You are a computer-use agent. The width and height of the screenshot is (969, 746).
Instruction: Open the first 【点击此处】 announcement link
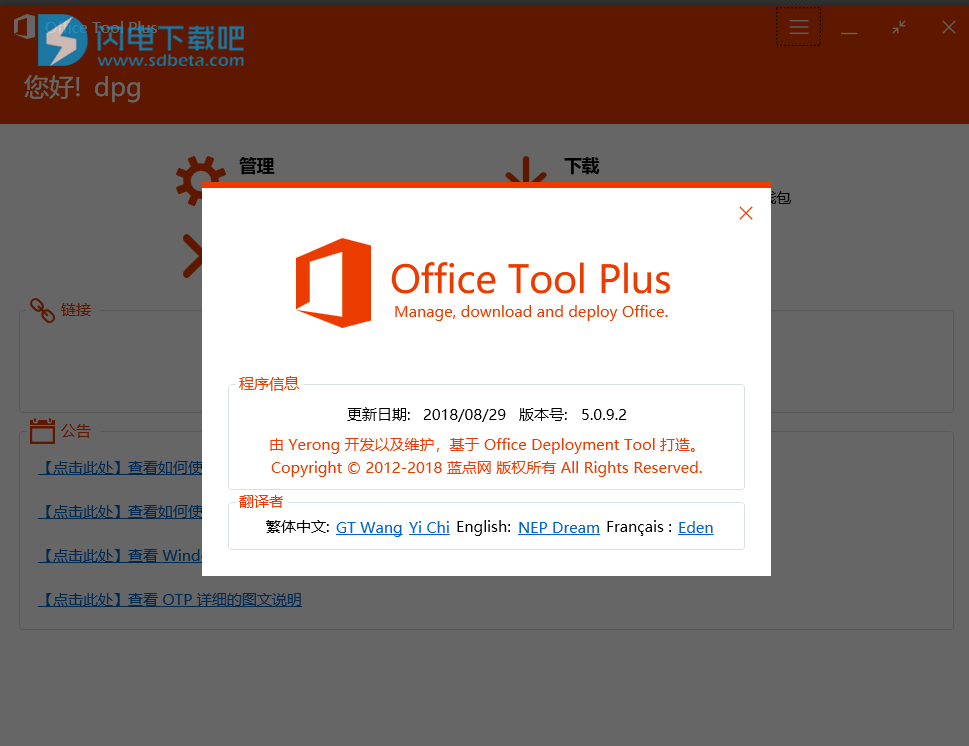pyautogui.click(x=120, y=467)
